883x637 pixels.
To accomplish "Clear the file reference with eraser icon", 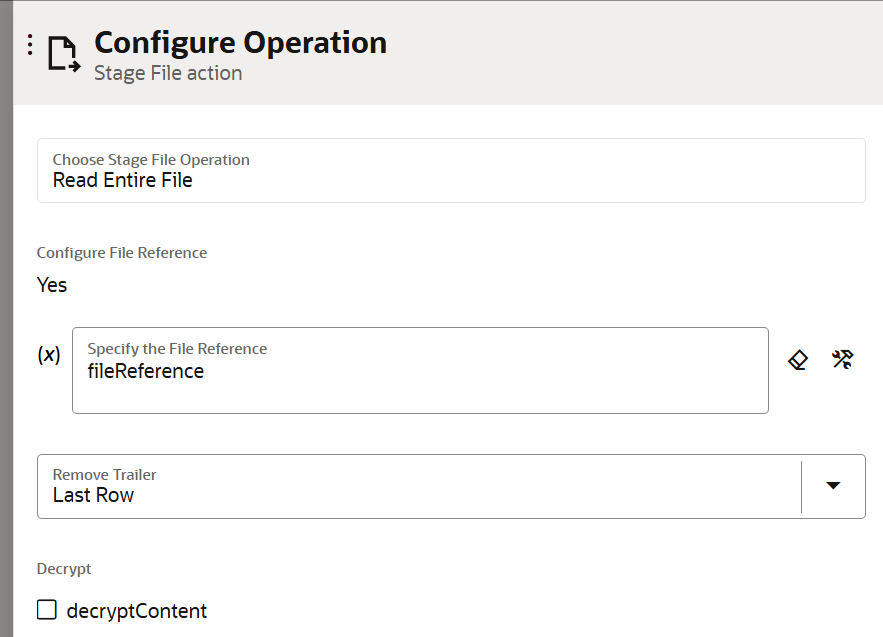I will tap(798, 359).
